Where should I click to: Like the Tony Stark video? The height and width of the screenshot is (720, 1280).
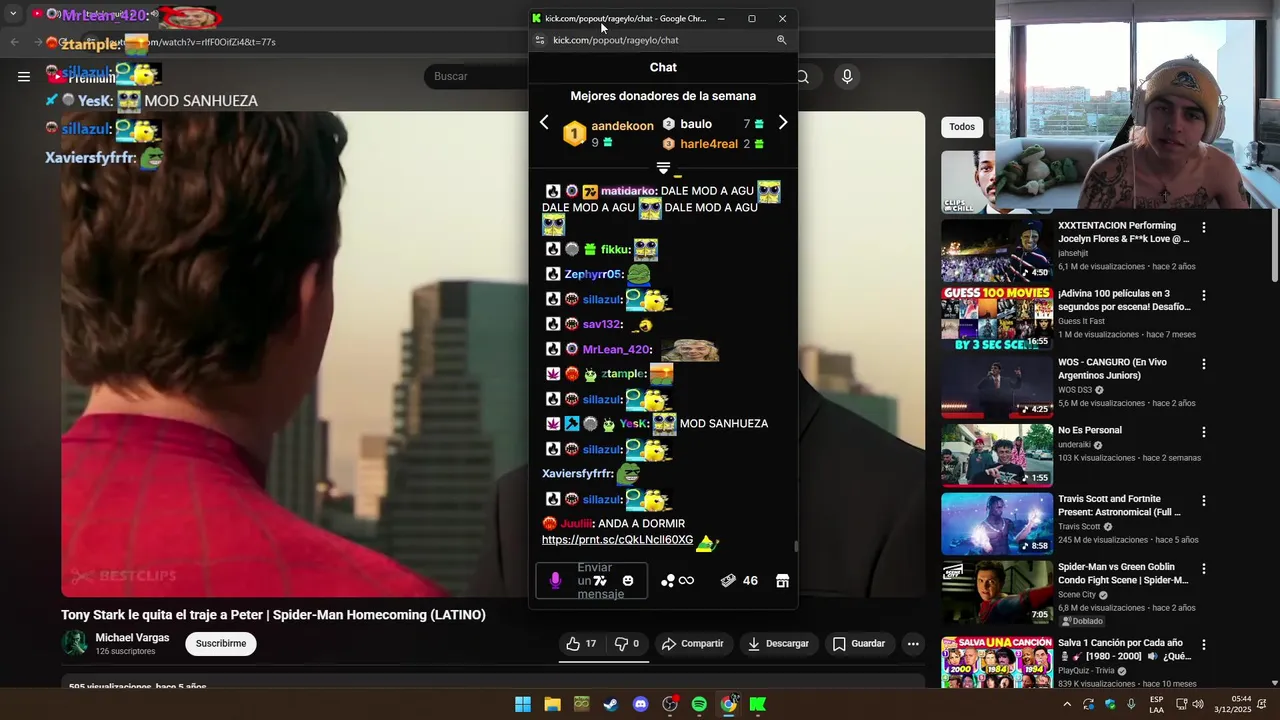(581, 644)
